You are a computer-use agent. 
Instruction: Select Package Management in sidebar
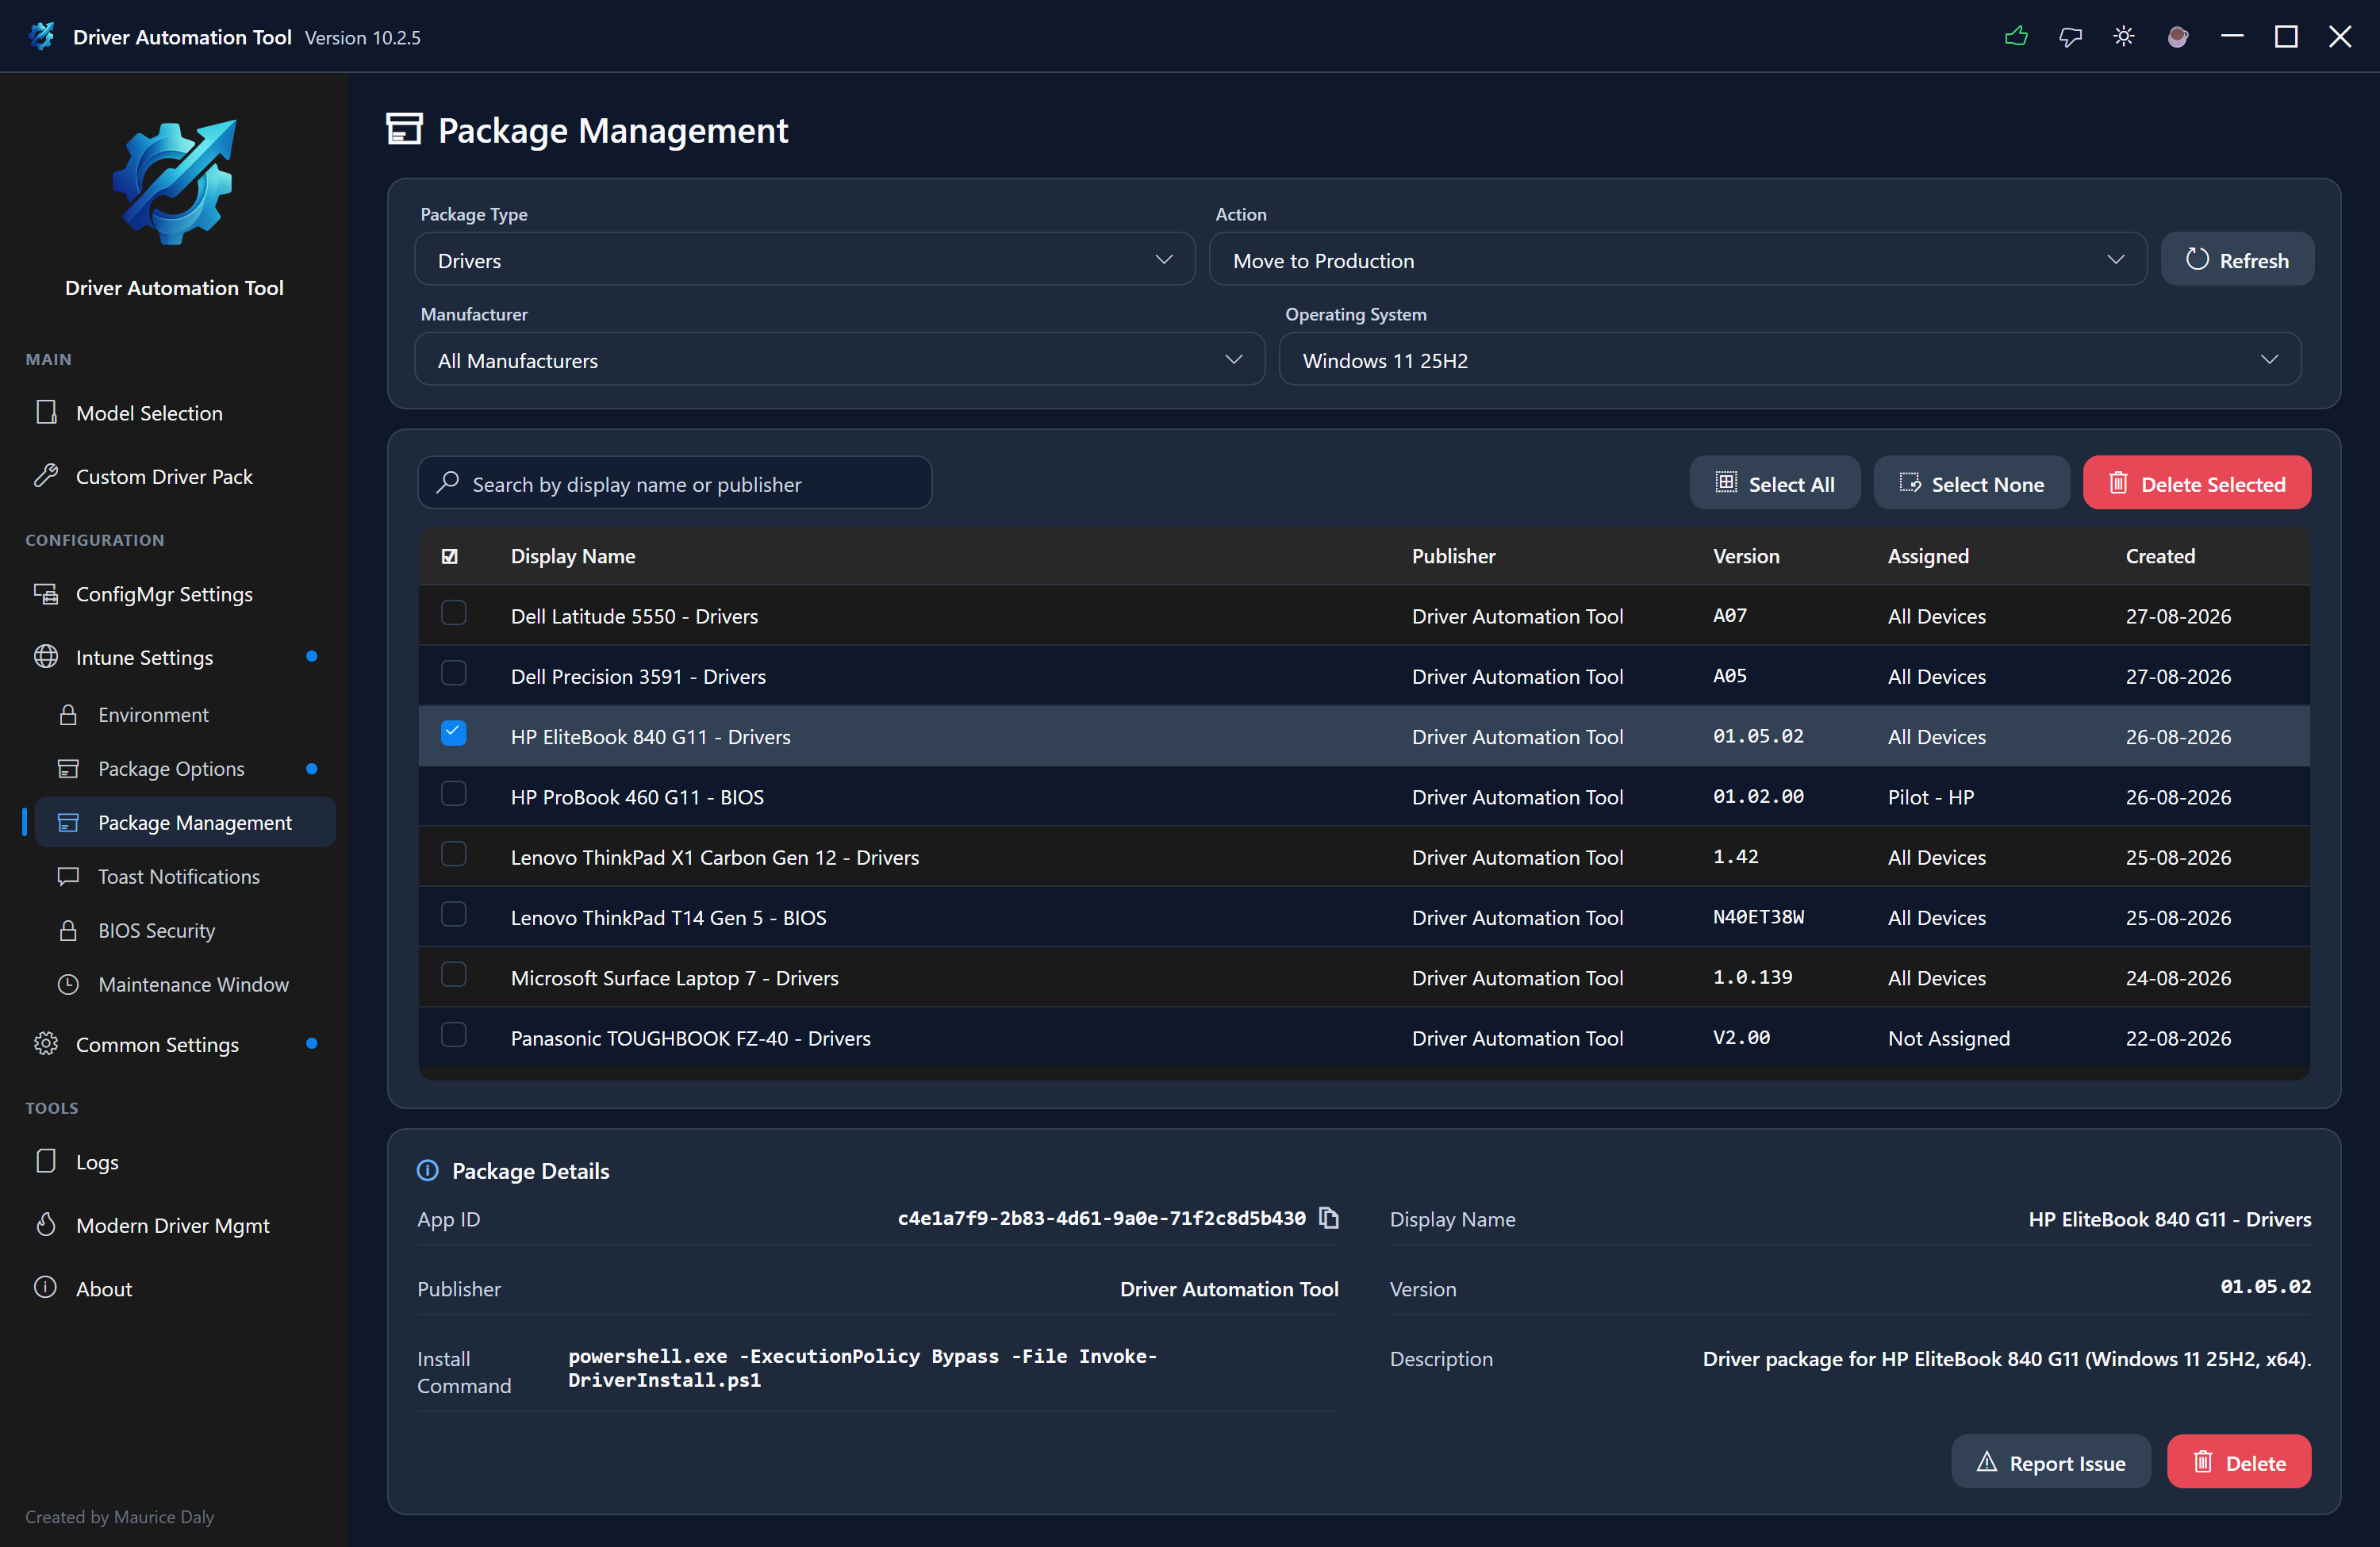click(185, 823)
